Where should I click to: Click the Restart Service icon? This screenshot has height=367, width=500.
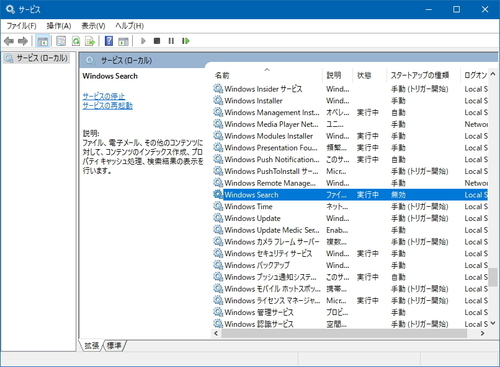186,41
